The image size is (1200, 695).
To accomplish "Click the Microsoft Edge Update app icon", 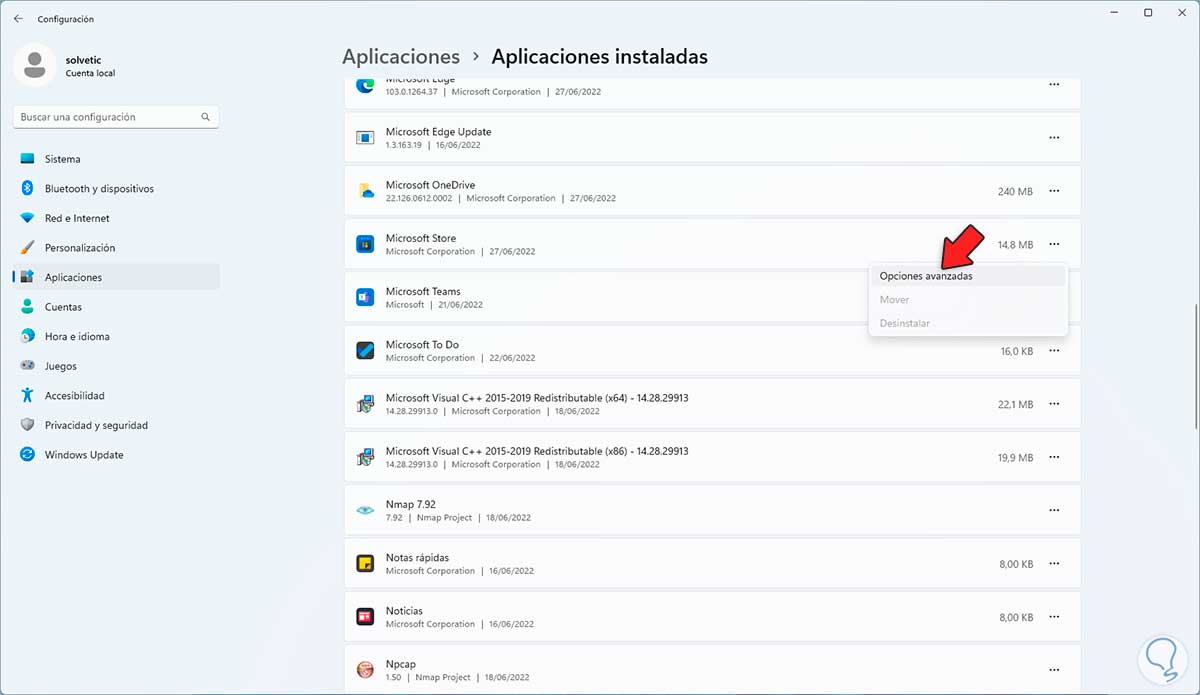I will 365,138.
